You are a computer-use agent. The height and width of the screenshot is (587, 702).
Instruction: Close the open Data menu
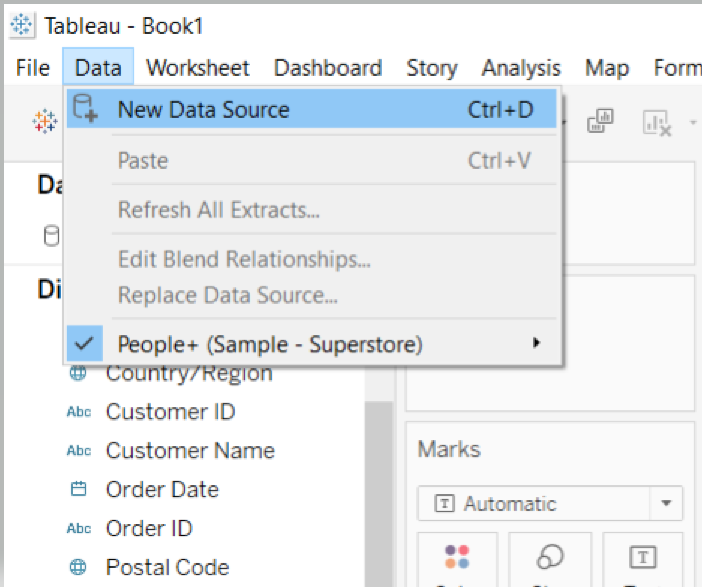coord(98,68)
